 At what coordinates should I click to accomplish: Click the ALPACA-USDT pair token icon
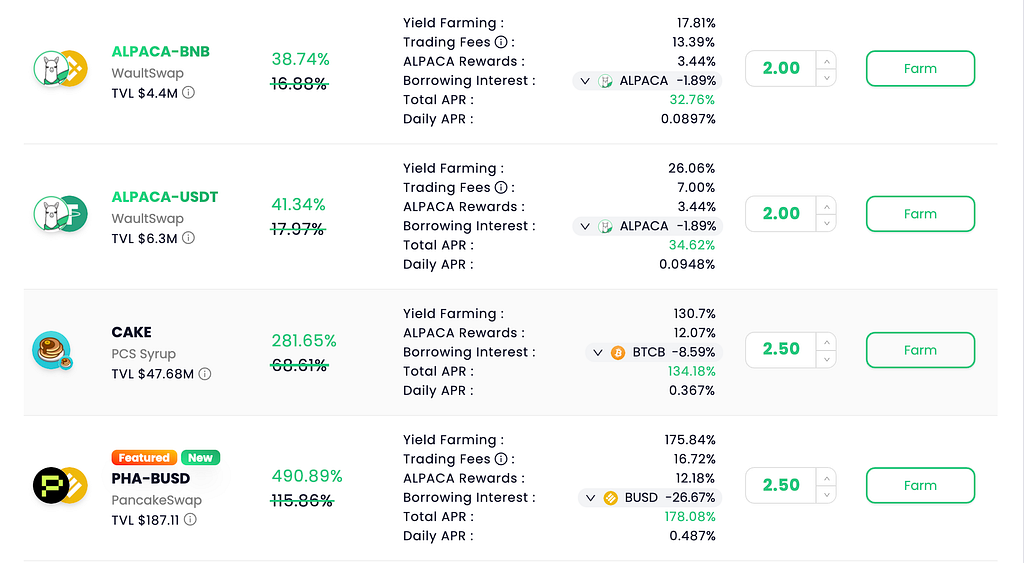point(60,214)
